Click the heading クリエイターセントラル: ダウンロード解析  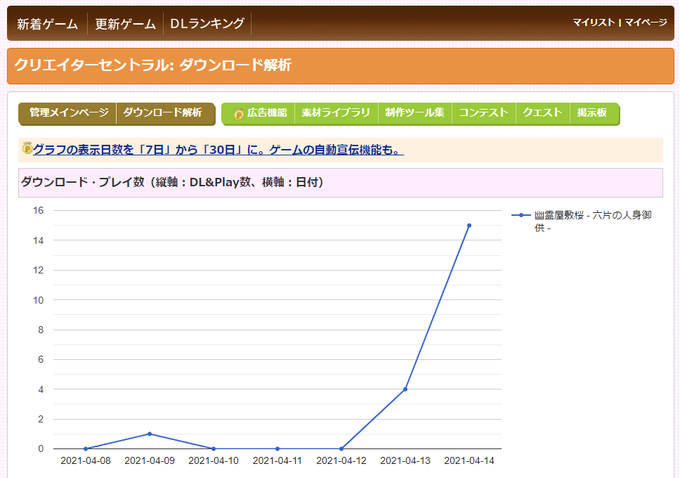[x=153, y=65]
